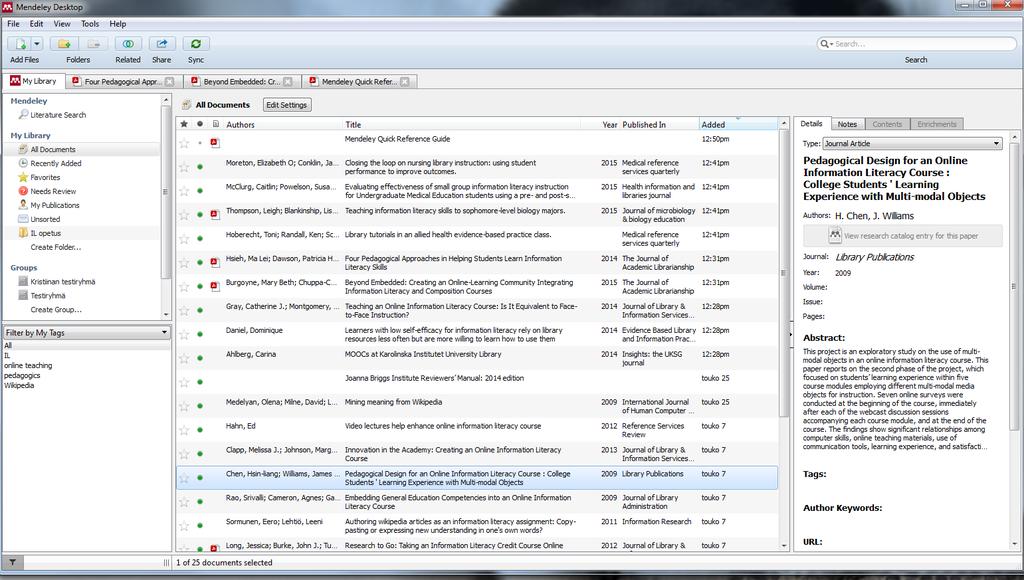Viewport: 1024px width, 580px height.
Task: Toggle read dot for Gray, Catherine row
Action: pyautogui.click(x=200, y=310)
